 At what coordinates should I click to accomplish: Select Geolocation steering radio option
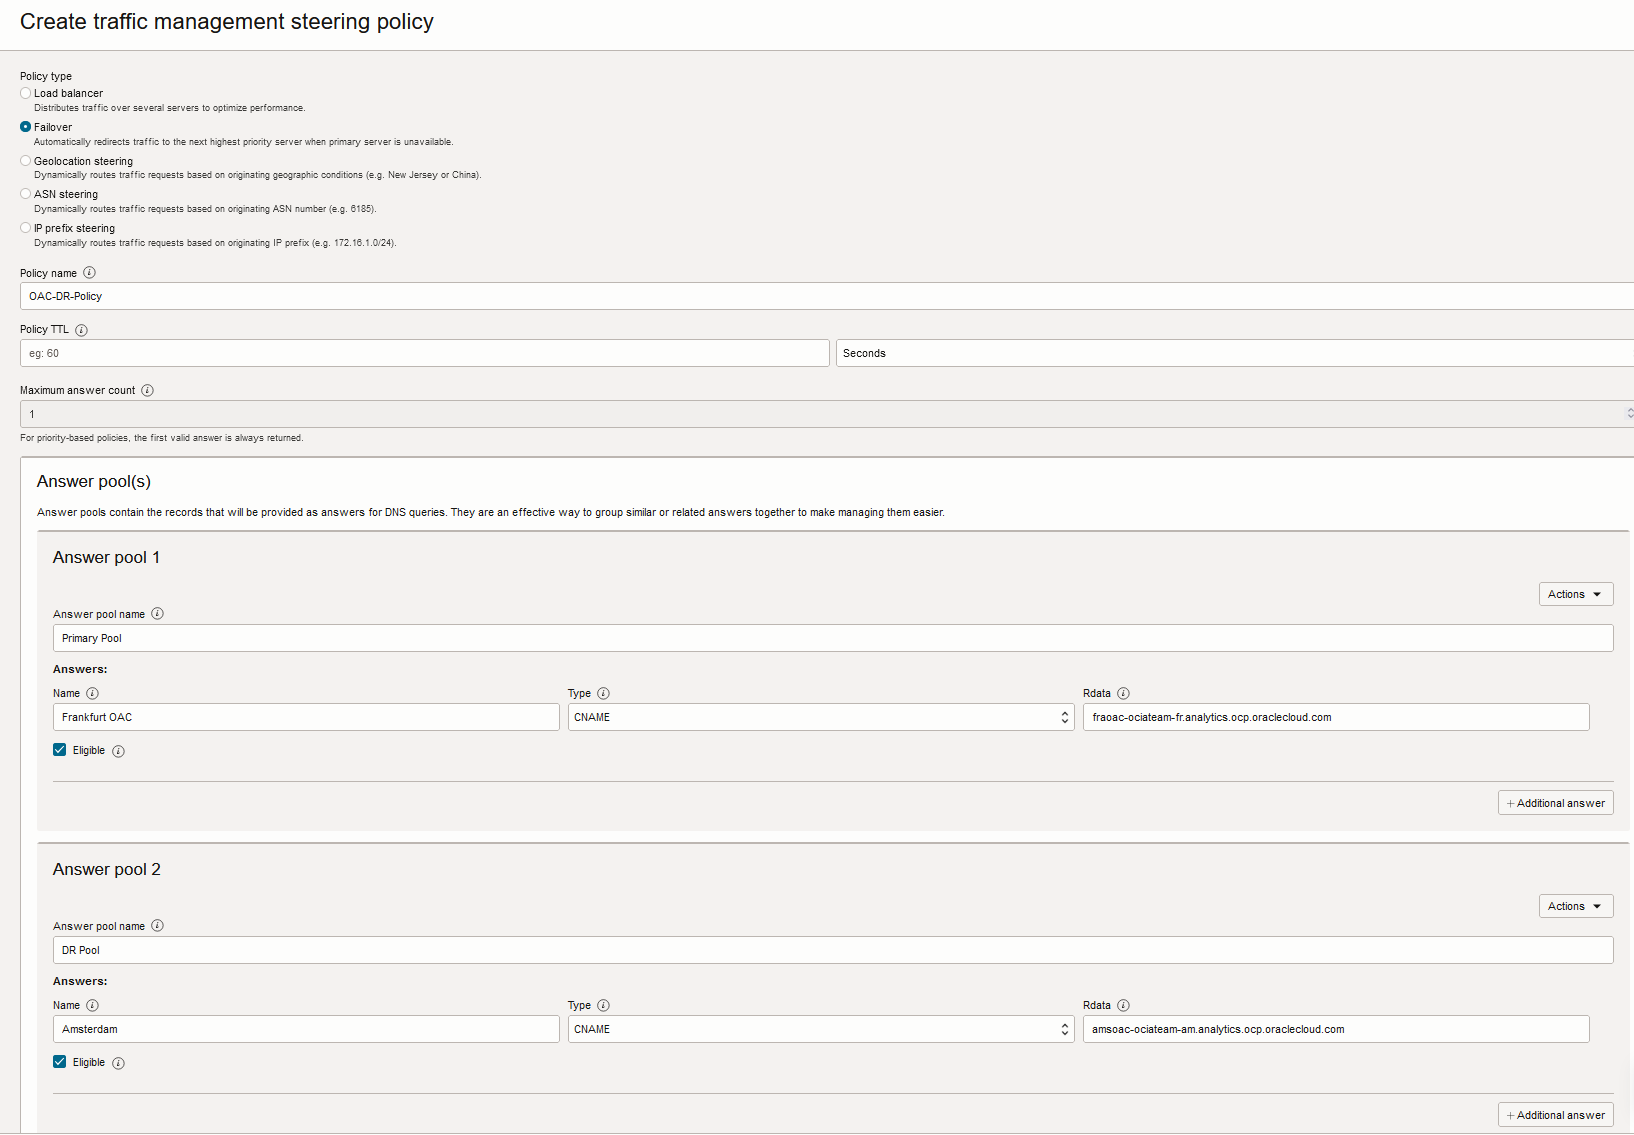(26, 161)
